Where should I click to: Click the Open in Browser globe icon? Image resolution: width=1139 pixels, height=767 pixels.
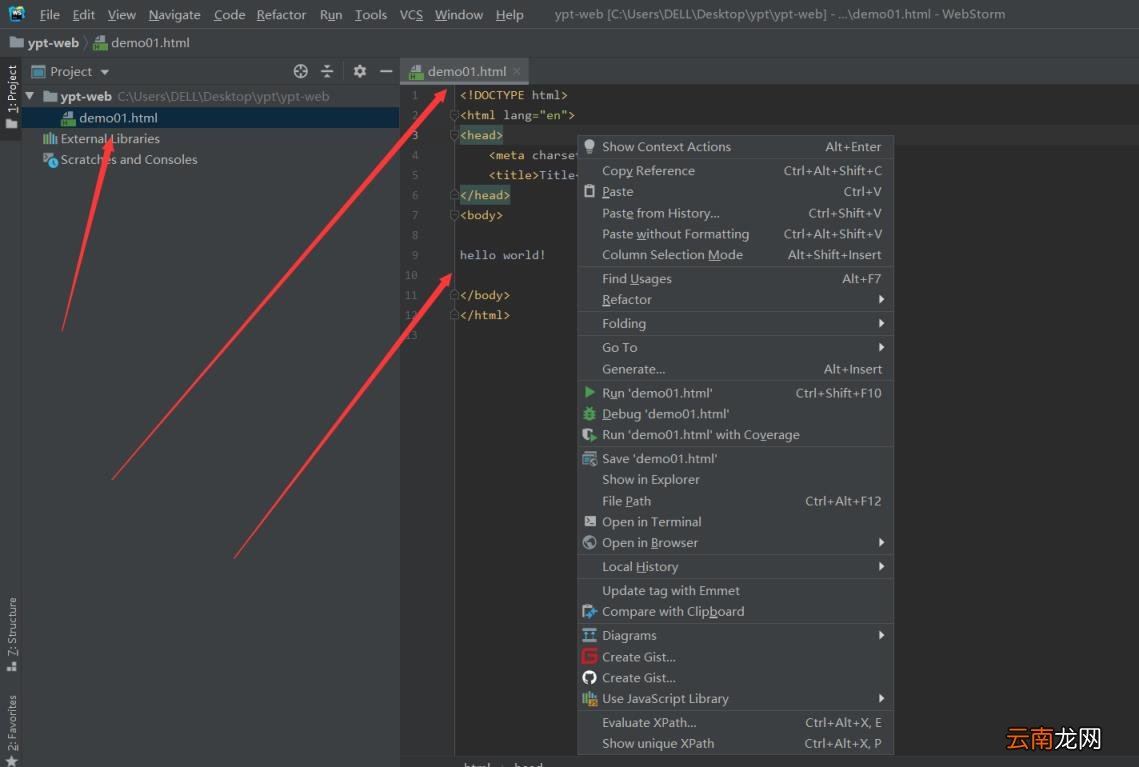tap(589, 543)
